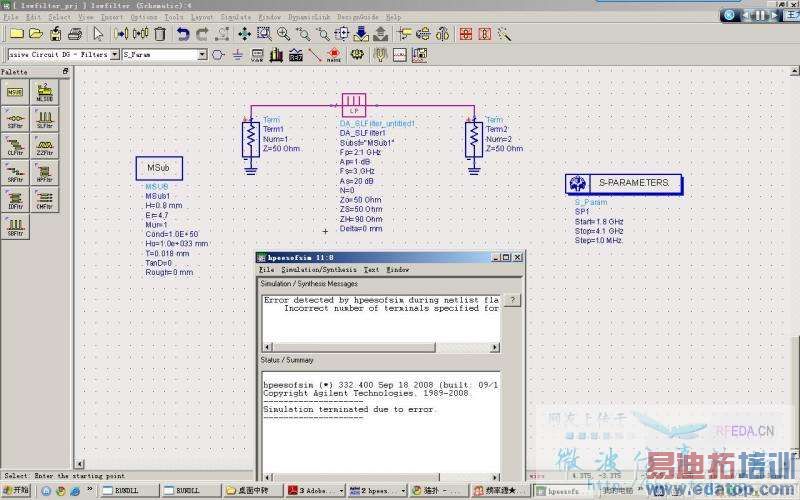Screen dimensions: 800x500
Task: Click the trash delete icon in toolbar
Action: pos(158,34)
